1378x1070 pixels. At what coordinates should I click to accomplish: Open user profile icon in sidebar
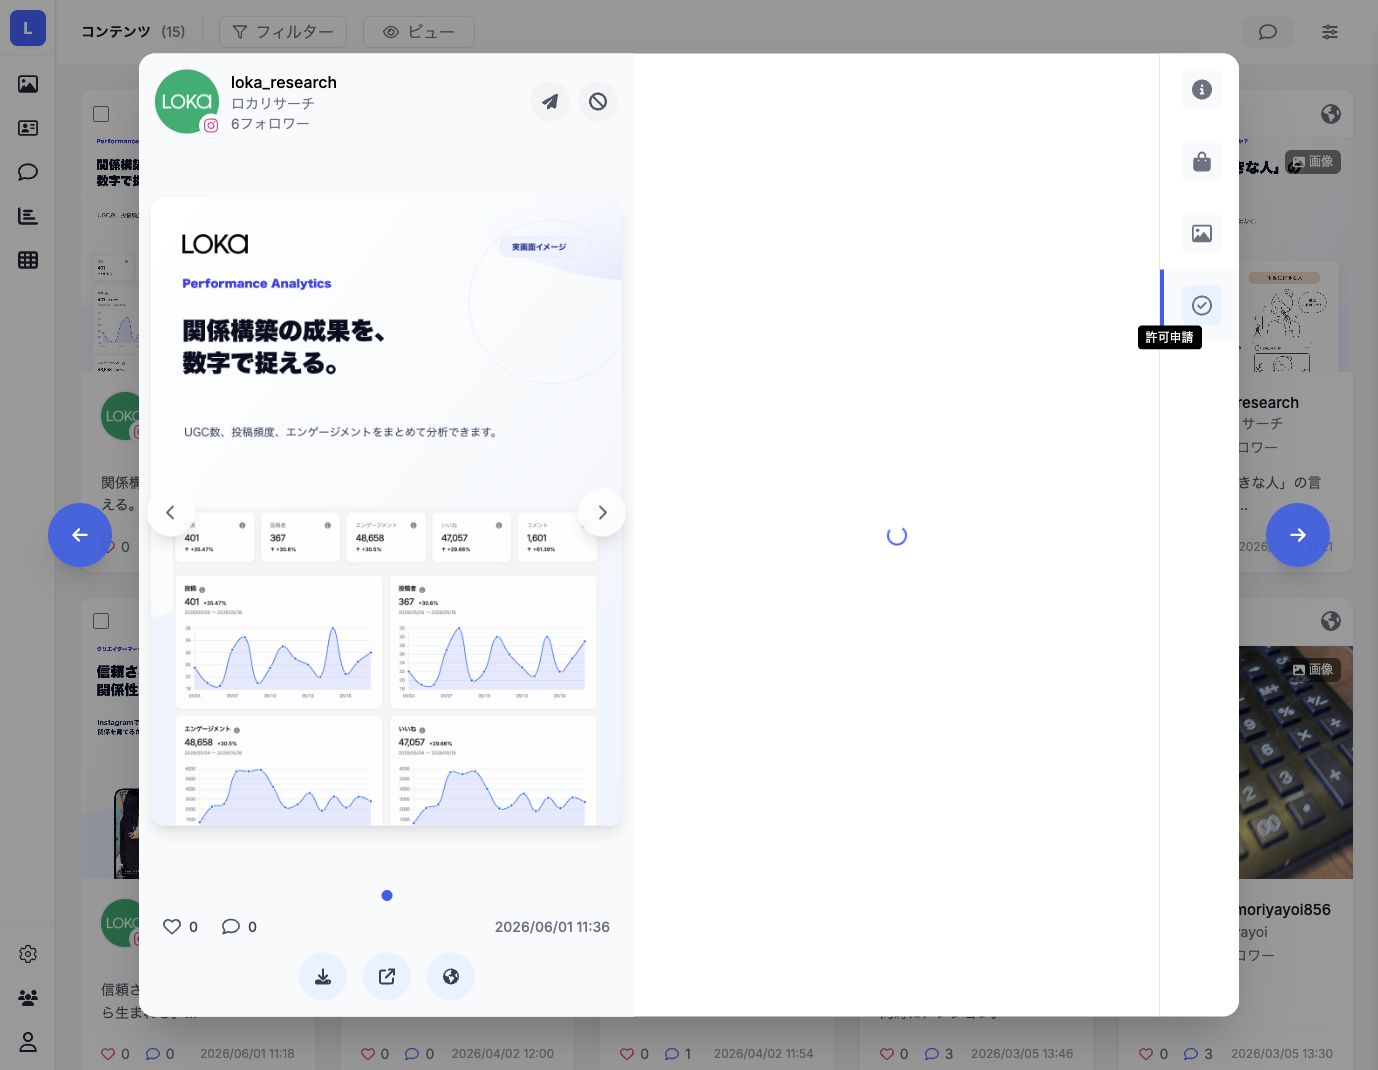click(28, 1042)
